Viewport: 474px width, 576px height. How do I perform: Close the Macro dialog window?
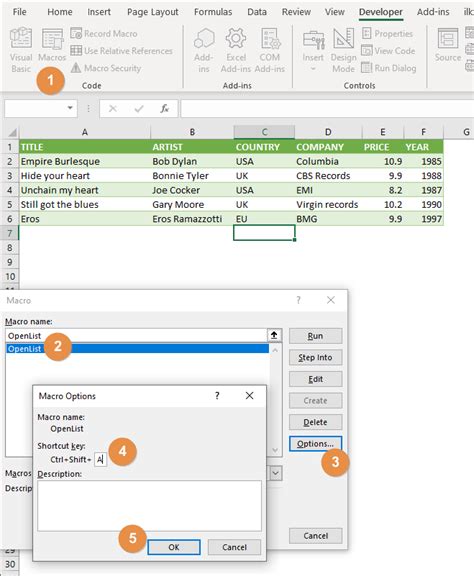click(x=331, y=300)
